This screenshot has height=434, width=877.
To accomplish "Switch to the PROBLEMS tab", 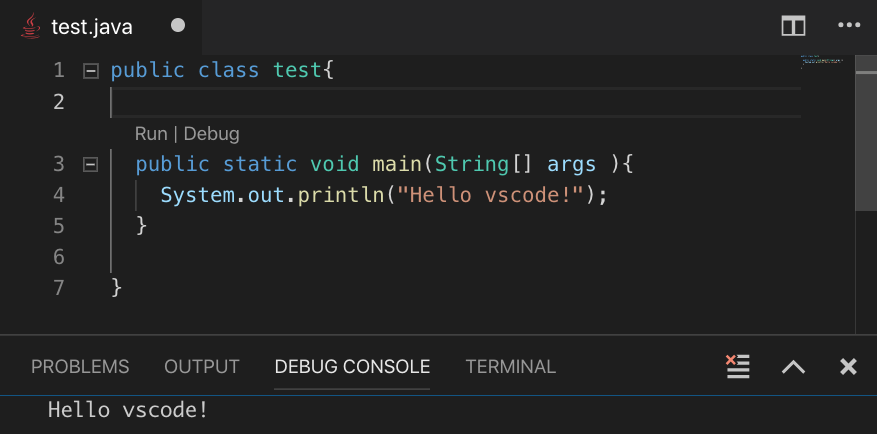I will pos(80,367).
